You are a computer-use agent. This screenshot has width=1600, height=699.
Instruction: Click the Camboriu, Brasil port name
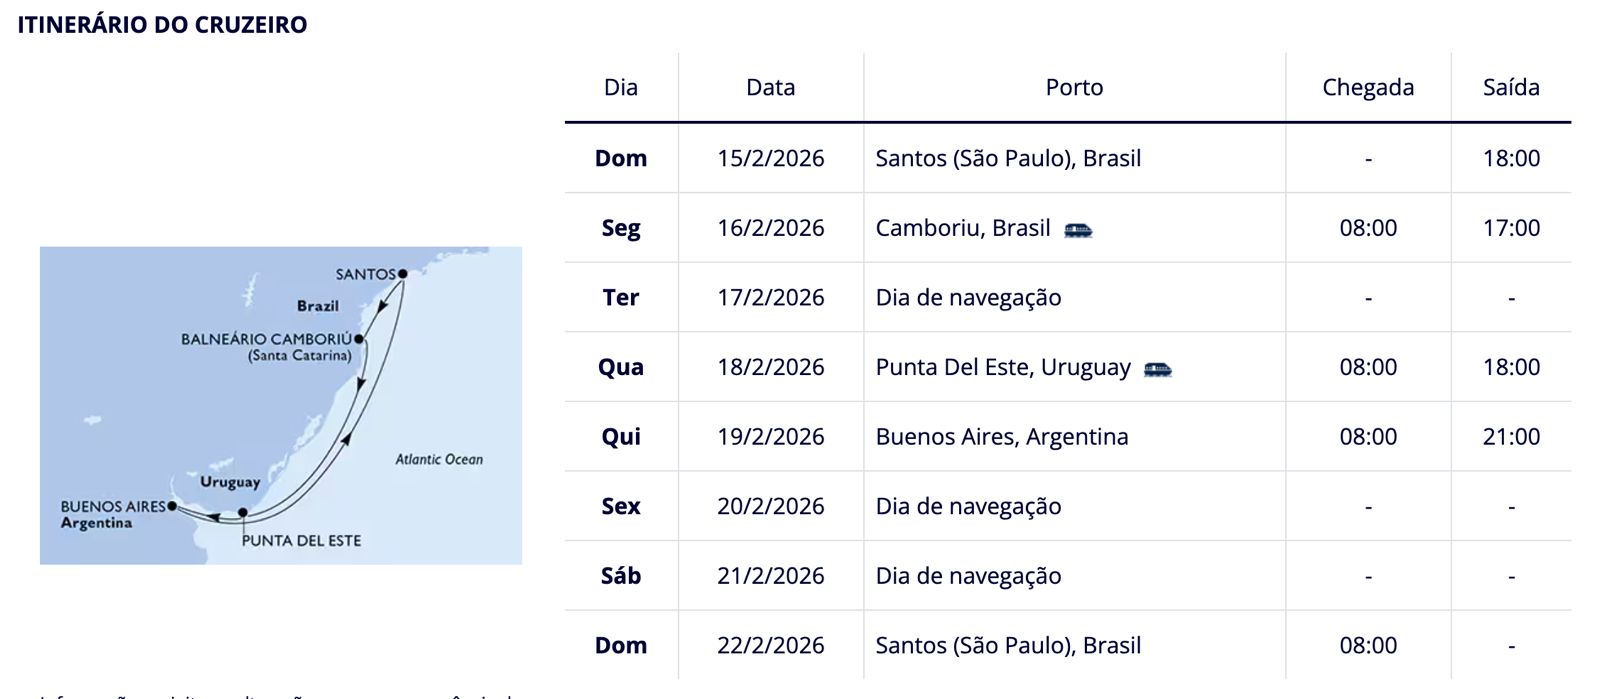[963, 228]
